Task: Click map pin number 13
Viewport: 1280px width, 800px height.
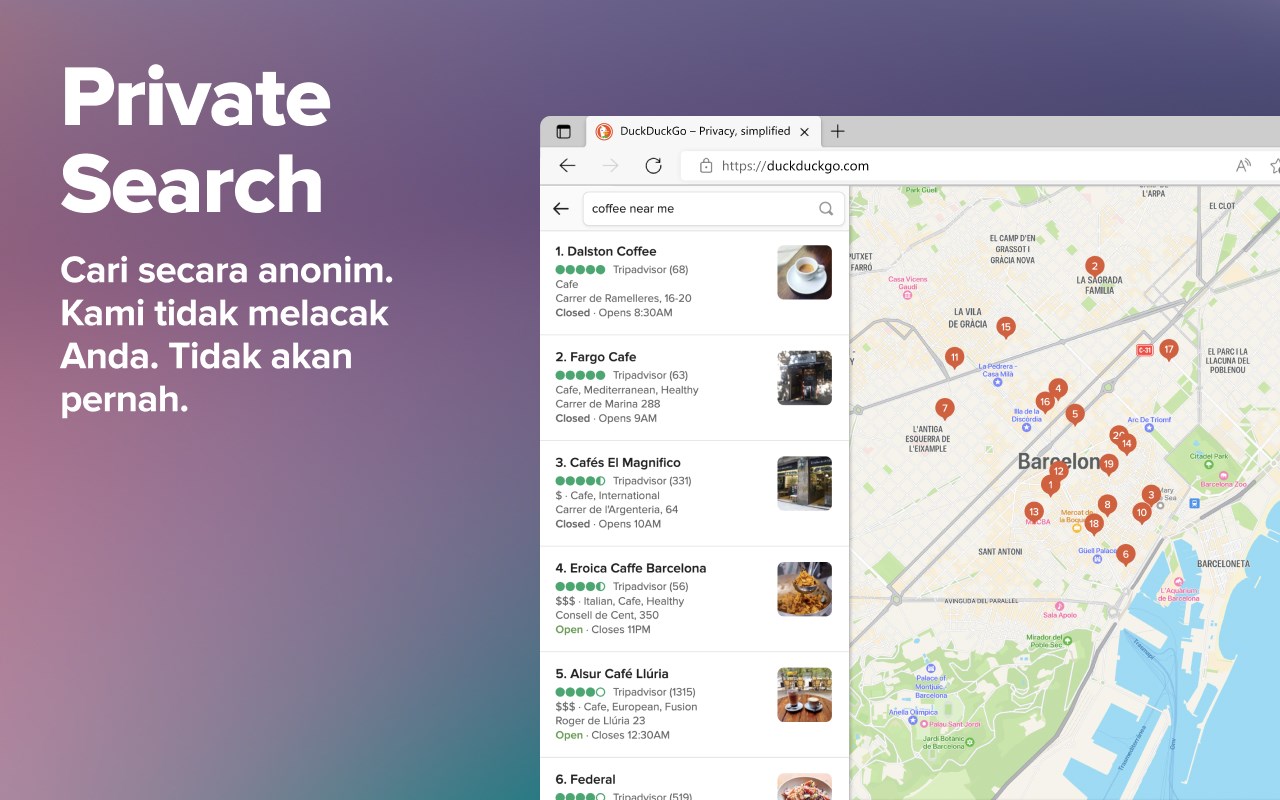Action: point(1034,513)
